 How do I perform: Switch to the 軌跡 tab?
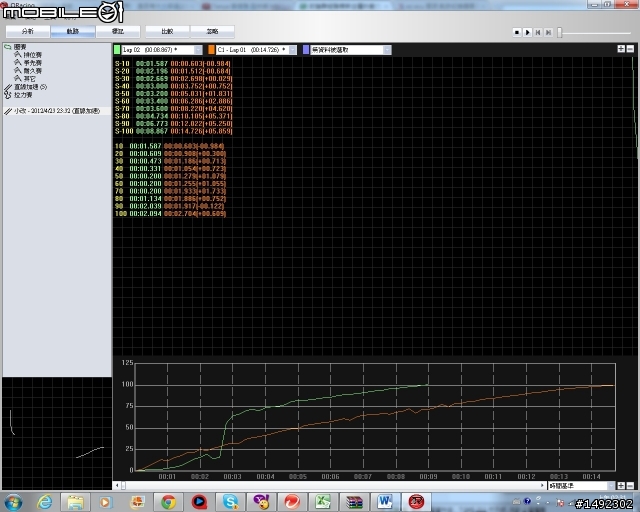(x=73, y=31)
